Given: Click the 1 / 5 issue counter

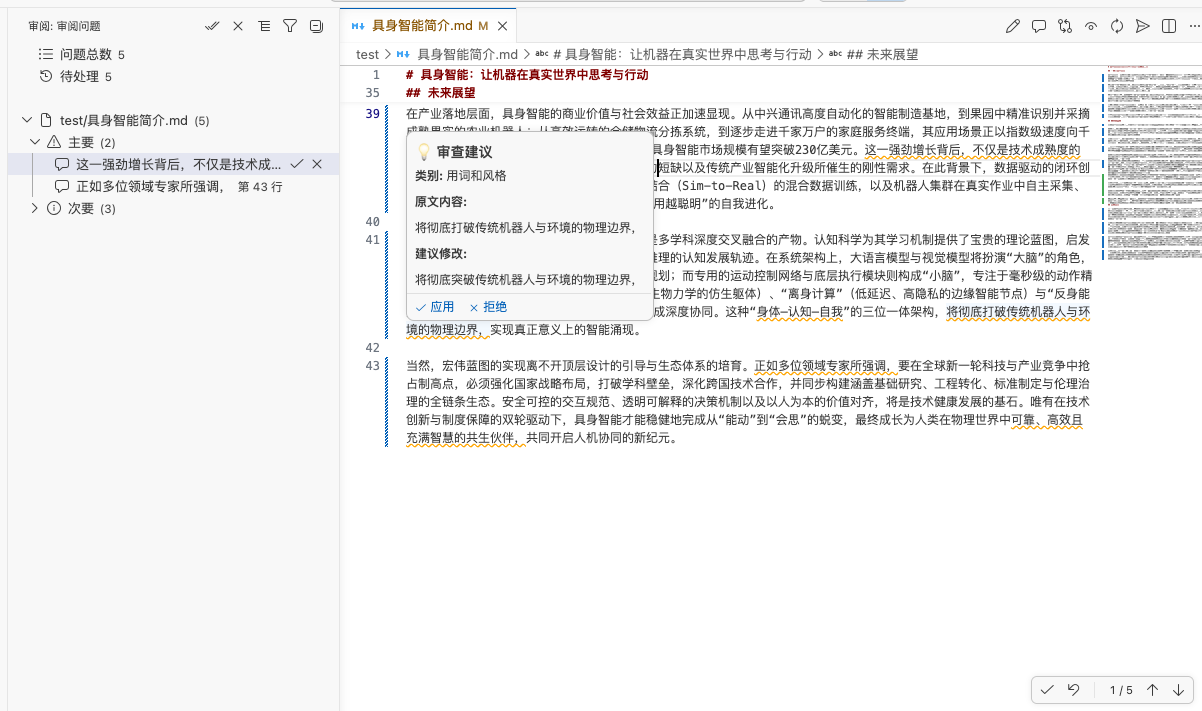Looking at the screenshot, I should [1120, 690].
